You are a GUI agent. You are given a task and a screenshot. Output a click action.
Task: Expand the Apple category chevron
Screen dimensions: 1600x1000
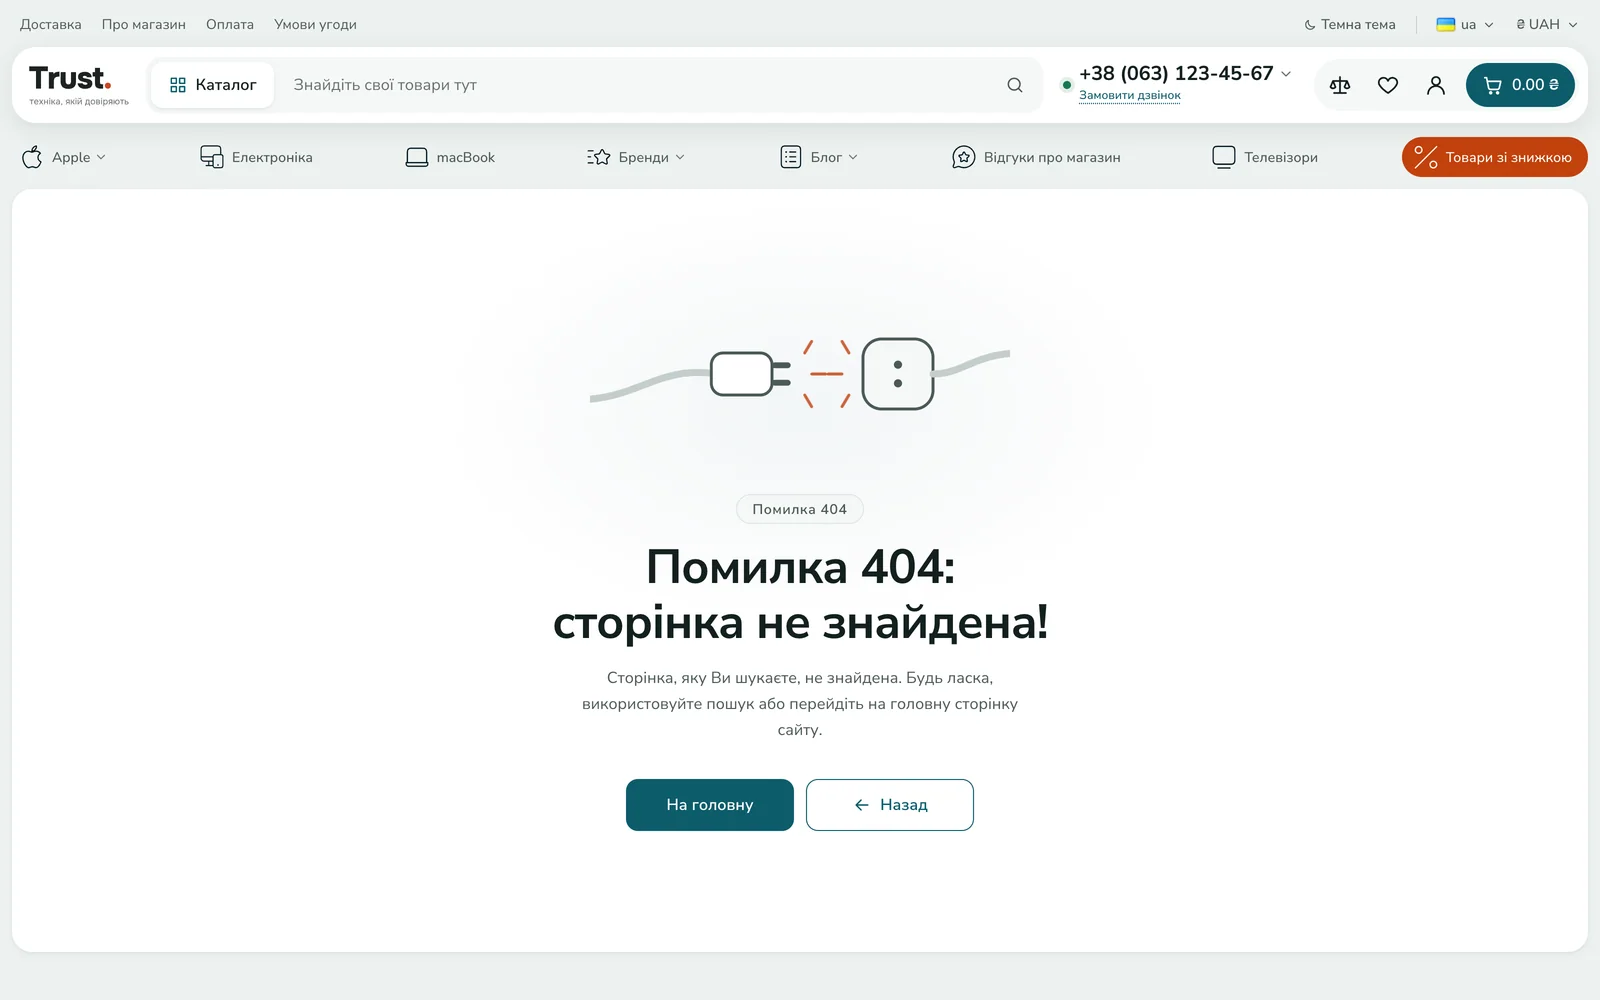pyautogui.click(x=101, y=157)
